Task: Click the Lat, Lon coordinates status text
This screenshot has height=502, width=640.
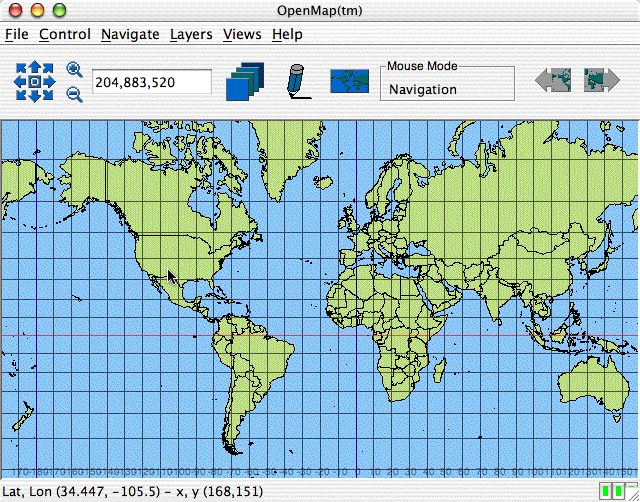Action: pyautogui.click(x=133, y=491)
